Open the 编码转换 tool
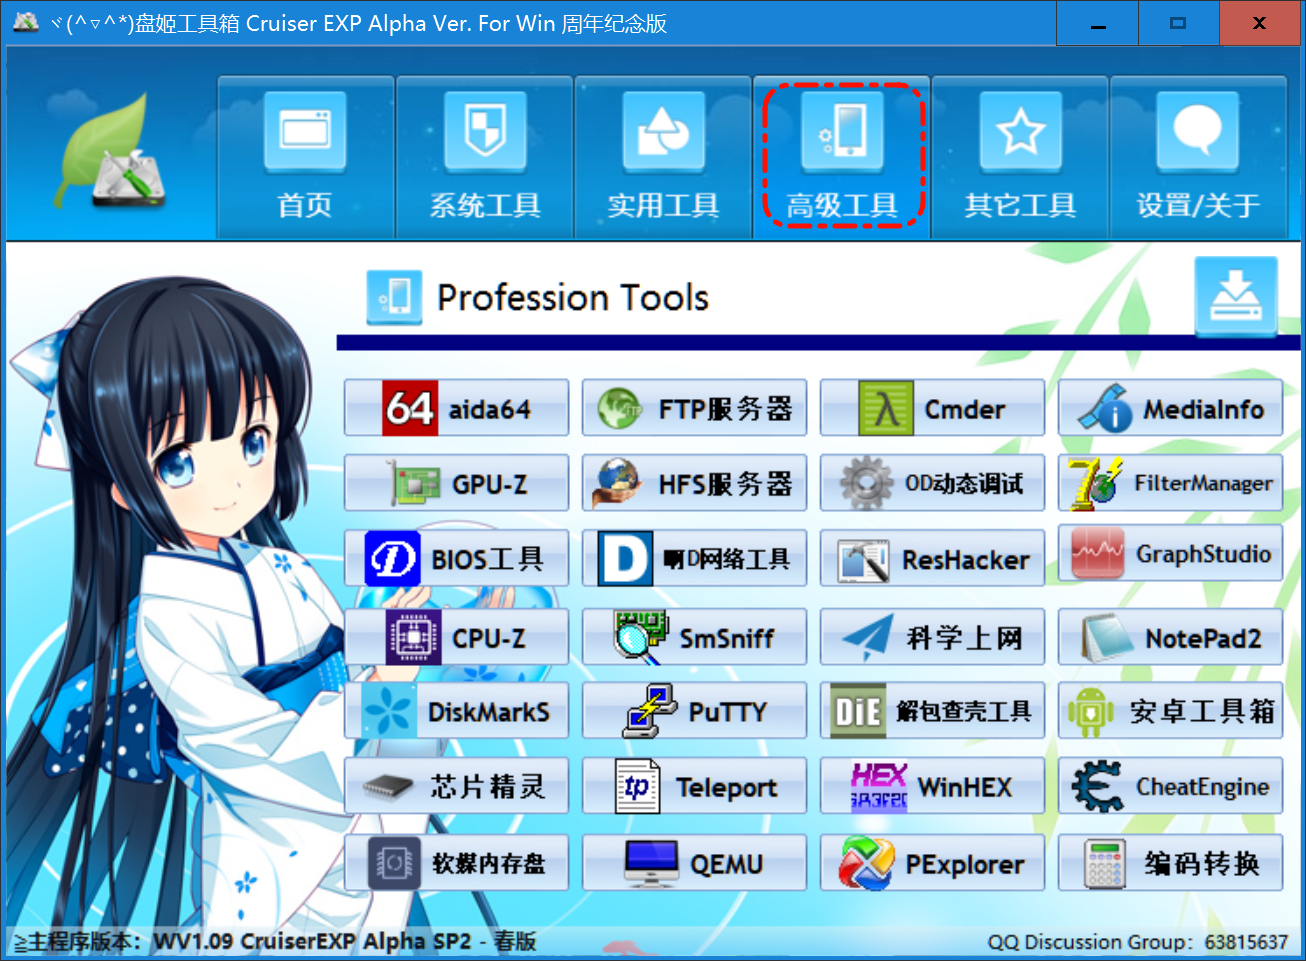The width and height of the screenshot is (1306, 961). (1170, 863)
